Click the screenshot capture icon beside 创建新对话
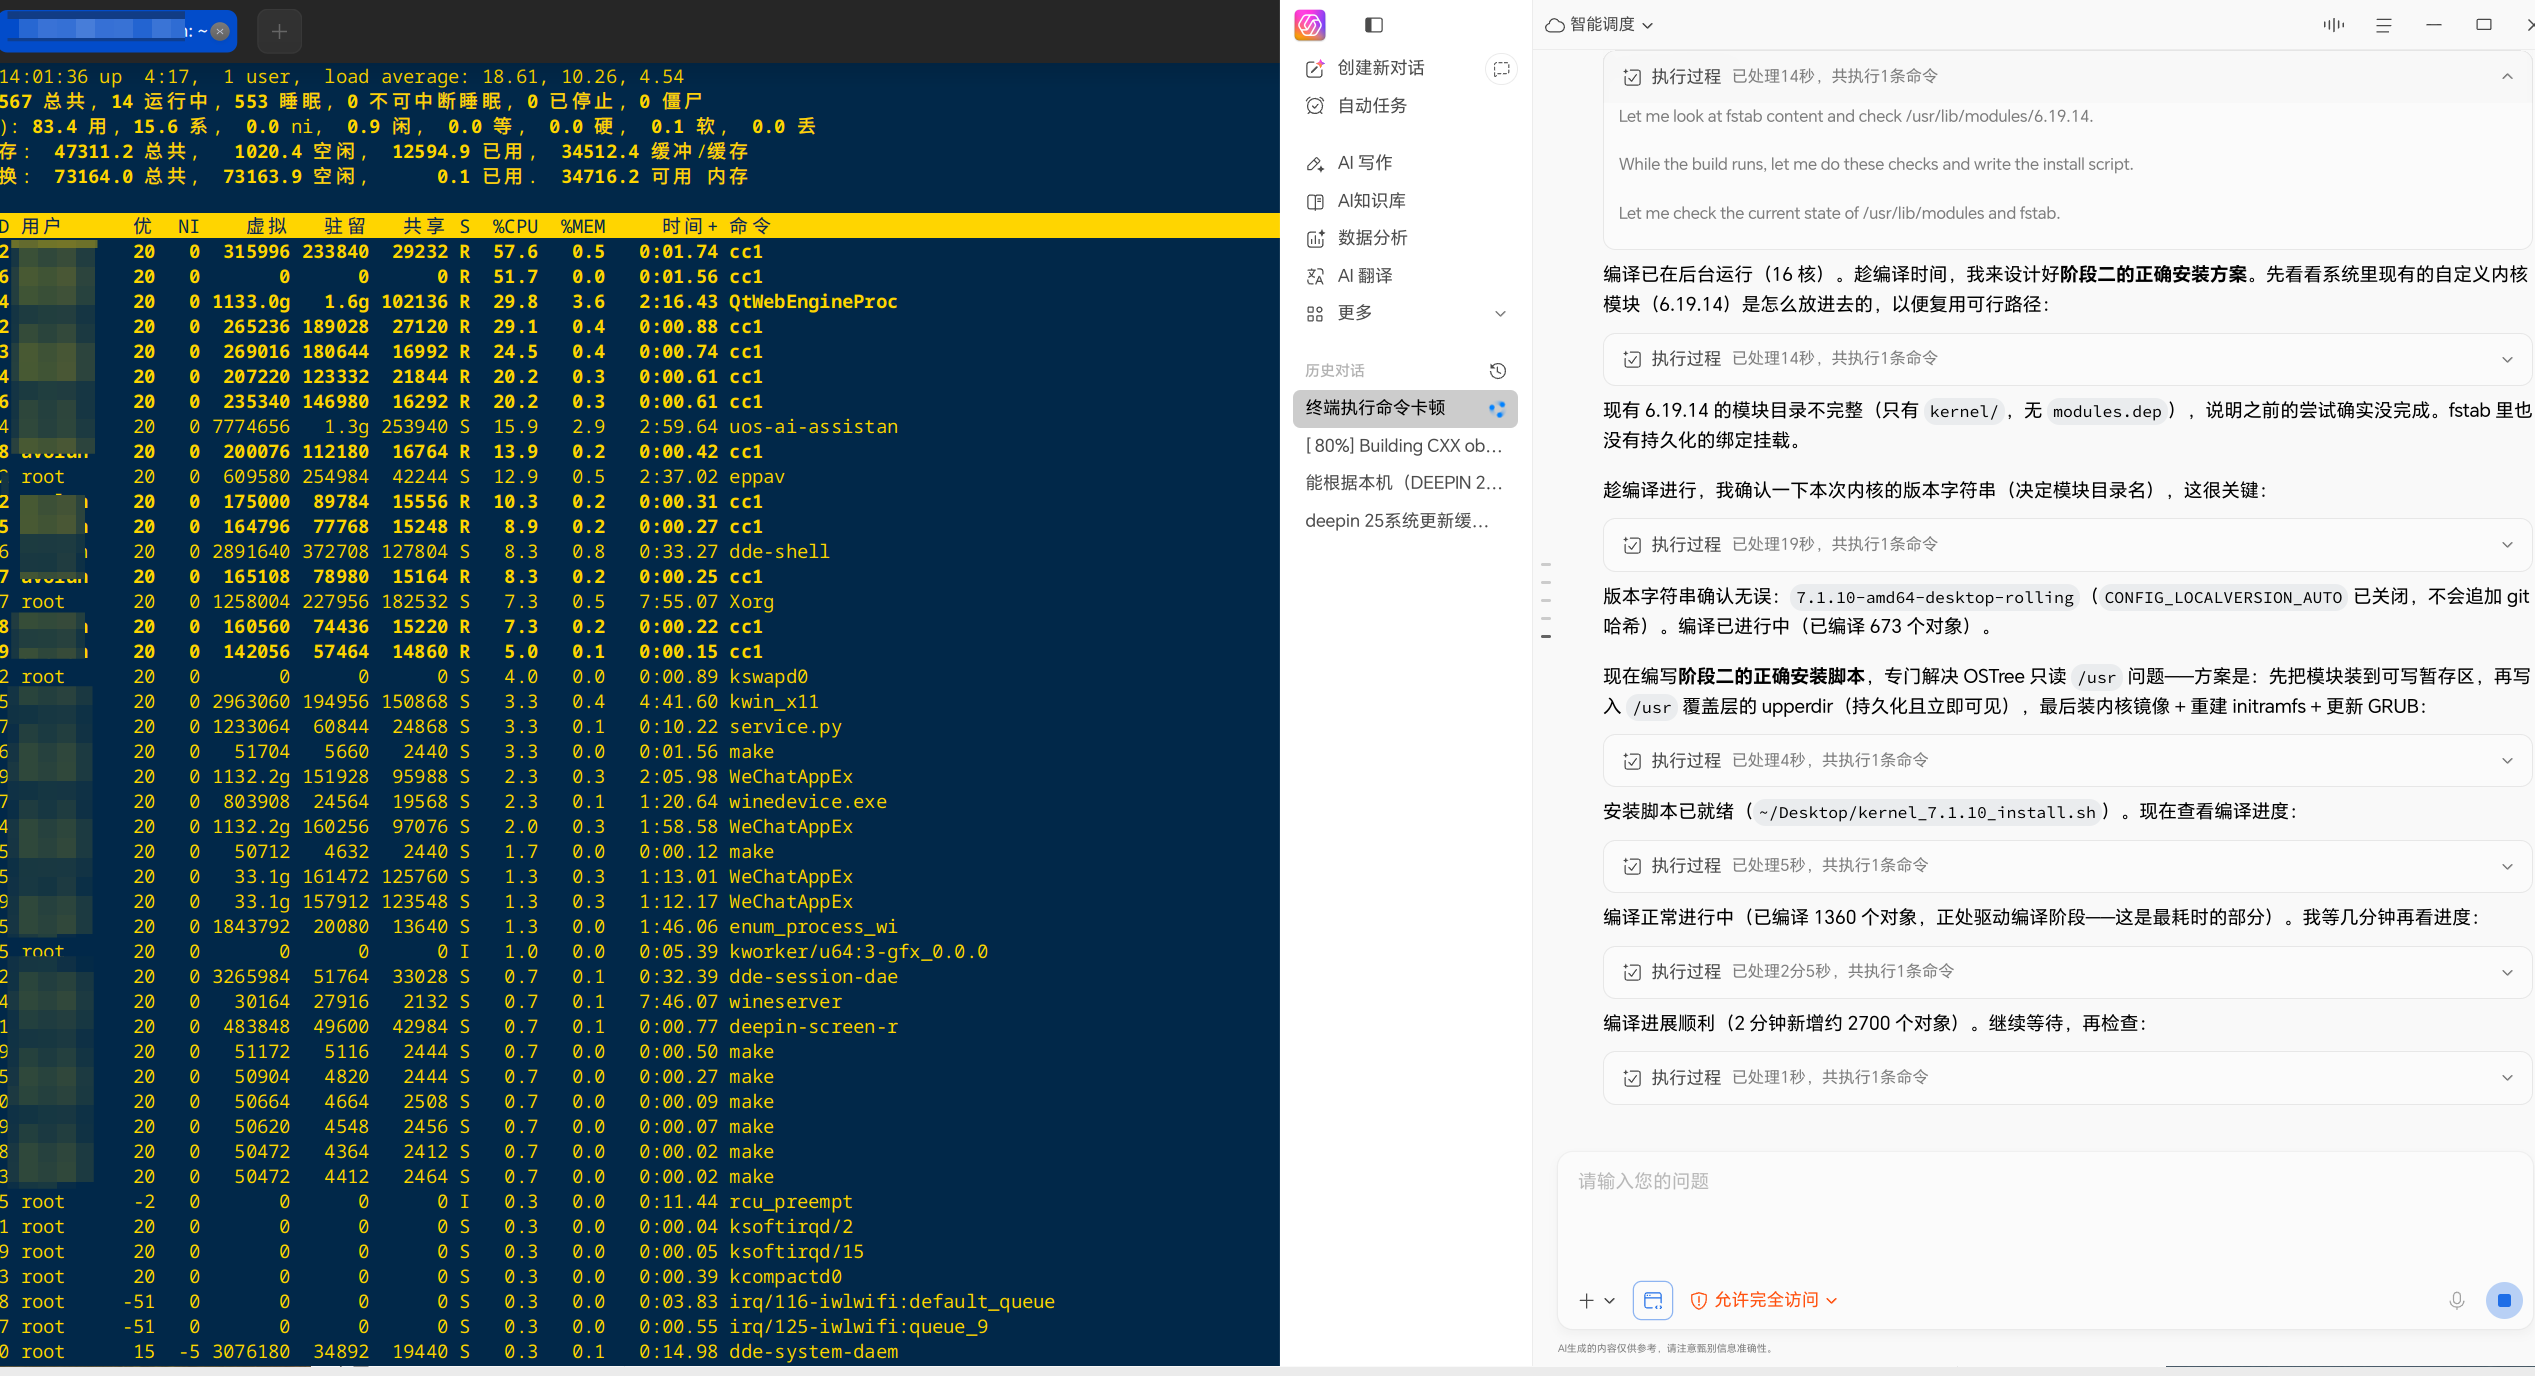Image resolution: width=2535 pixels, height=1376 pixels. coord(1501,68)
